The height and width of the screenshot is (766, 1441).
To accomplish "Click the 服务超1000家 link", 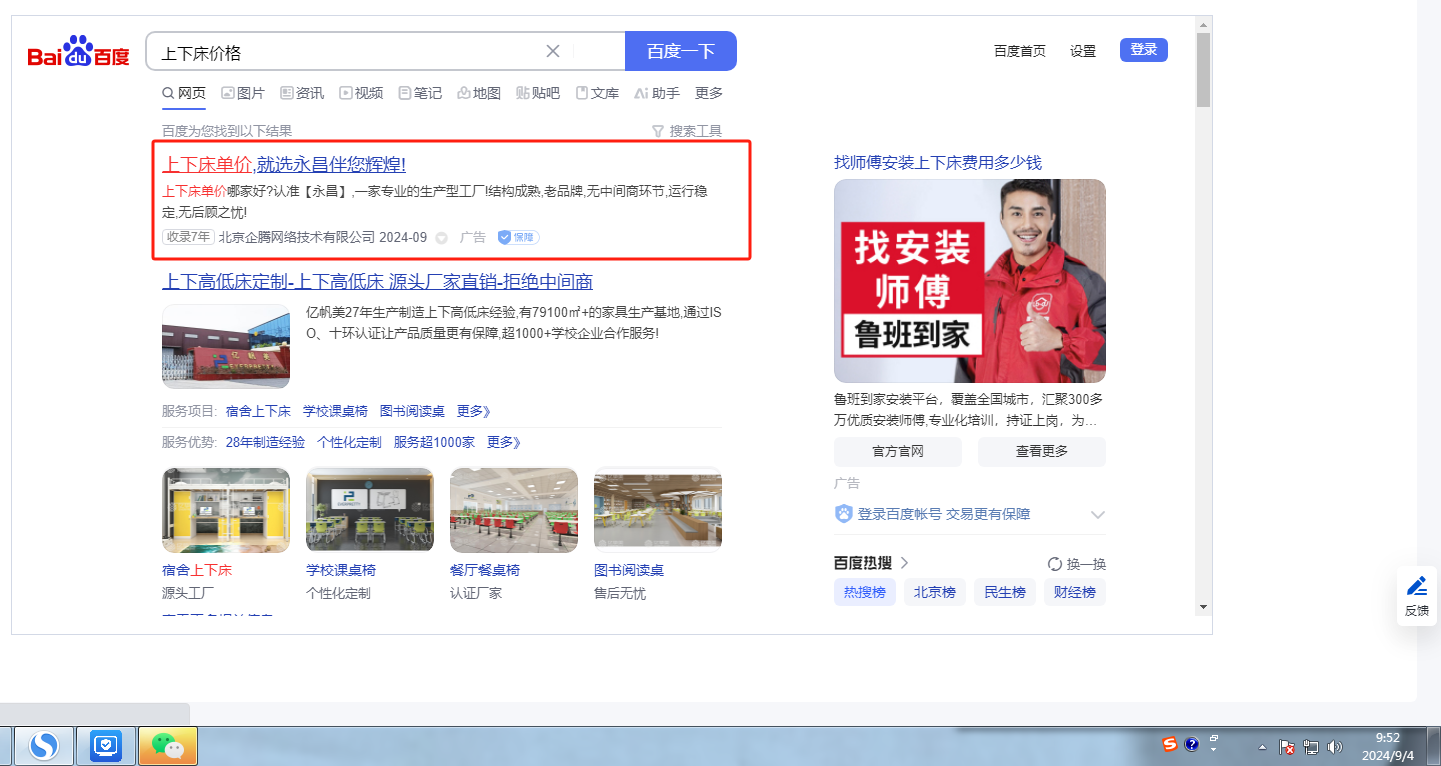I will point(434,442).
